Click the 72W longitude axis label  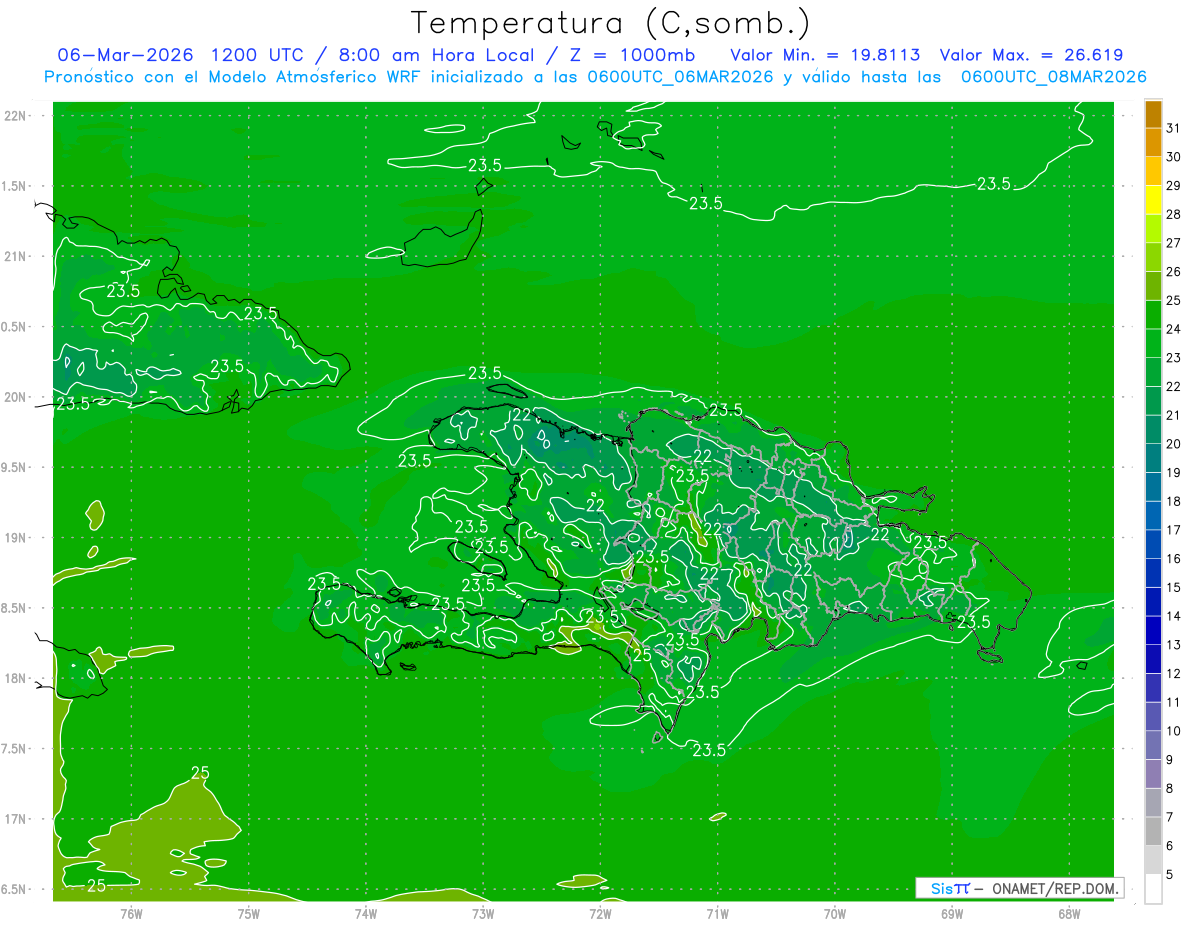click(x=600, y=913)
